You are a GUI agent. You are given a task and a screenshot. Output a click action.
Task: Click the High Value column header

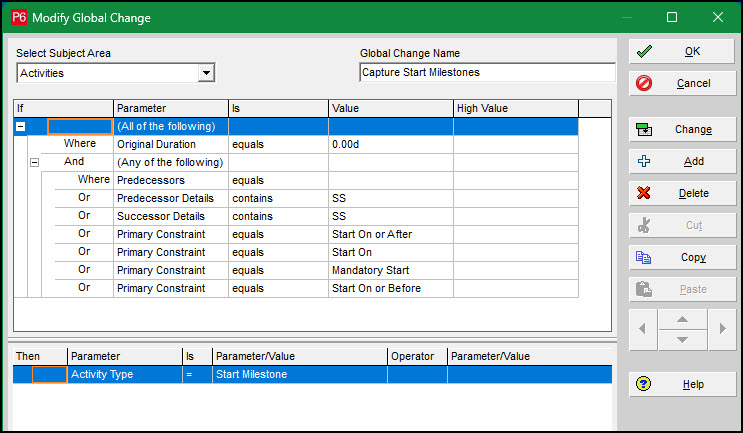pos(516,108)
